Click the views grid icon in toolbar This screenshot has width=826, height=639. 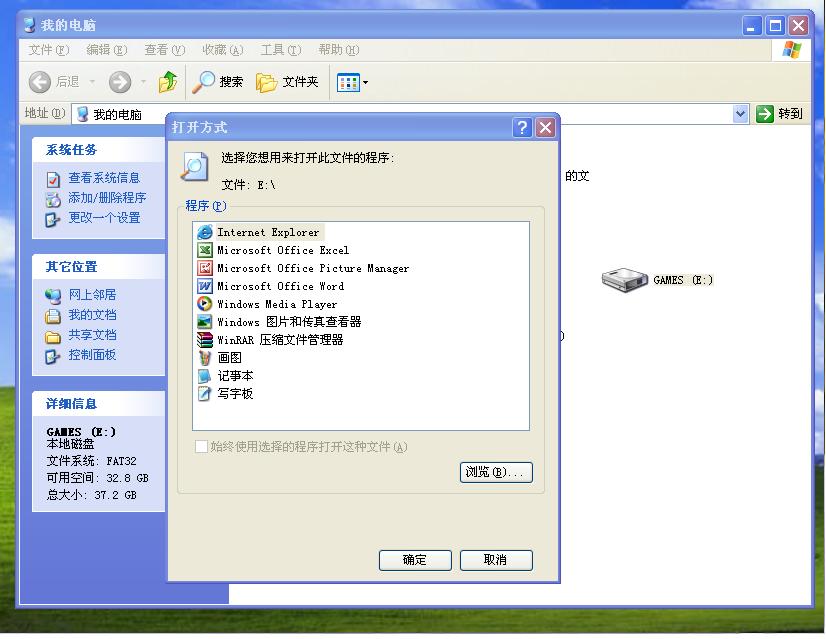pos(348,82)
